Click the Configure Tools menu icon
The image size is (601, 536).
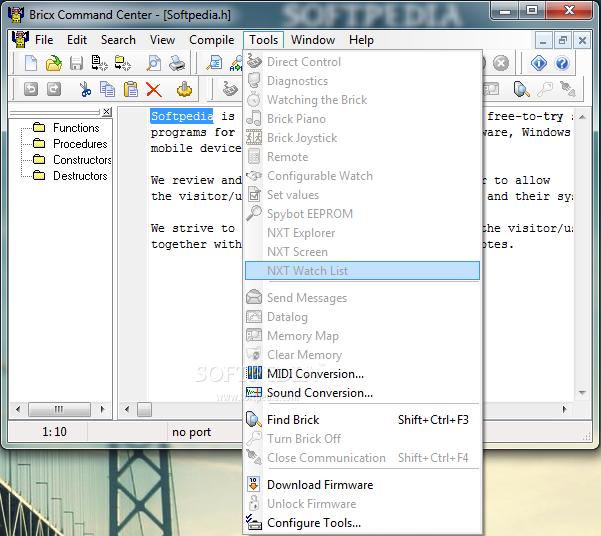(x=254, y=522)
